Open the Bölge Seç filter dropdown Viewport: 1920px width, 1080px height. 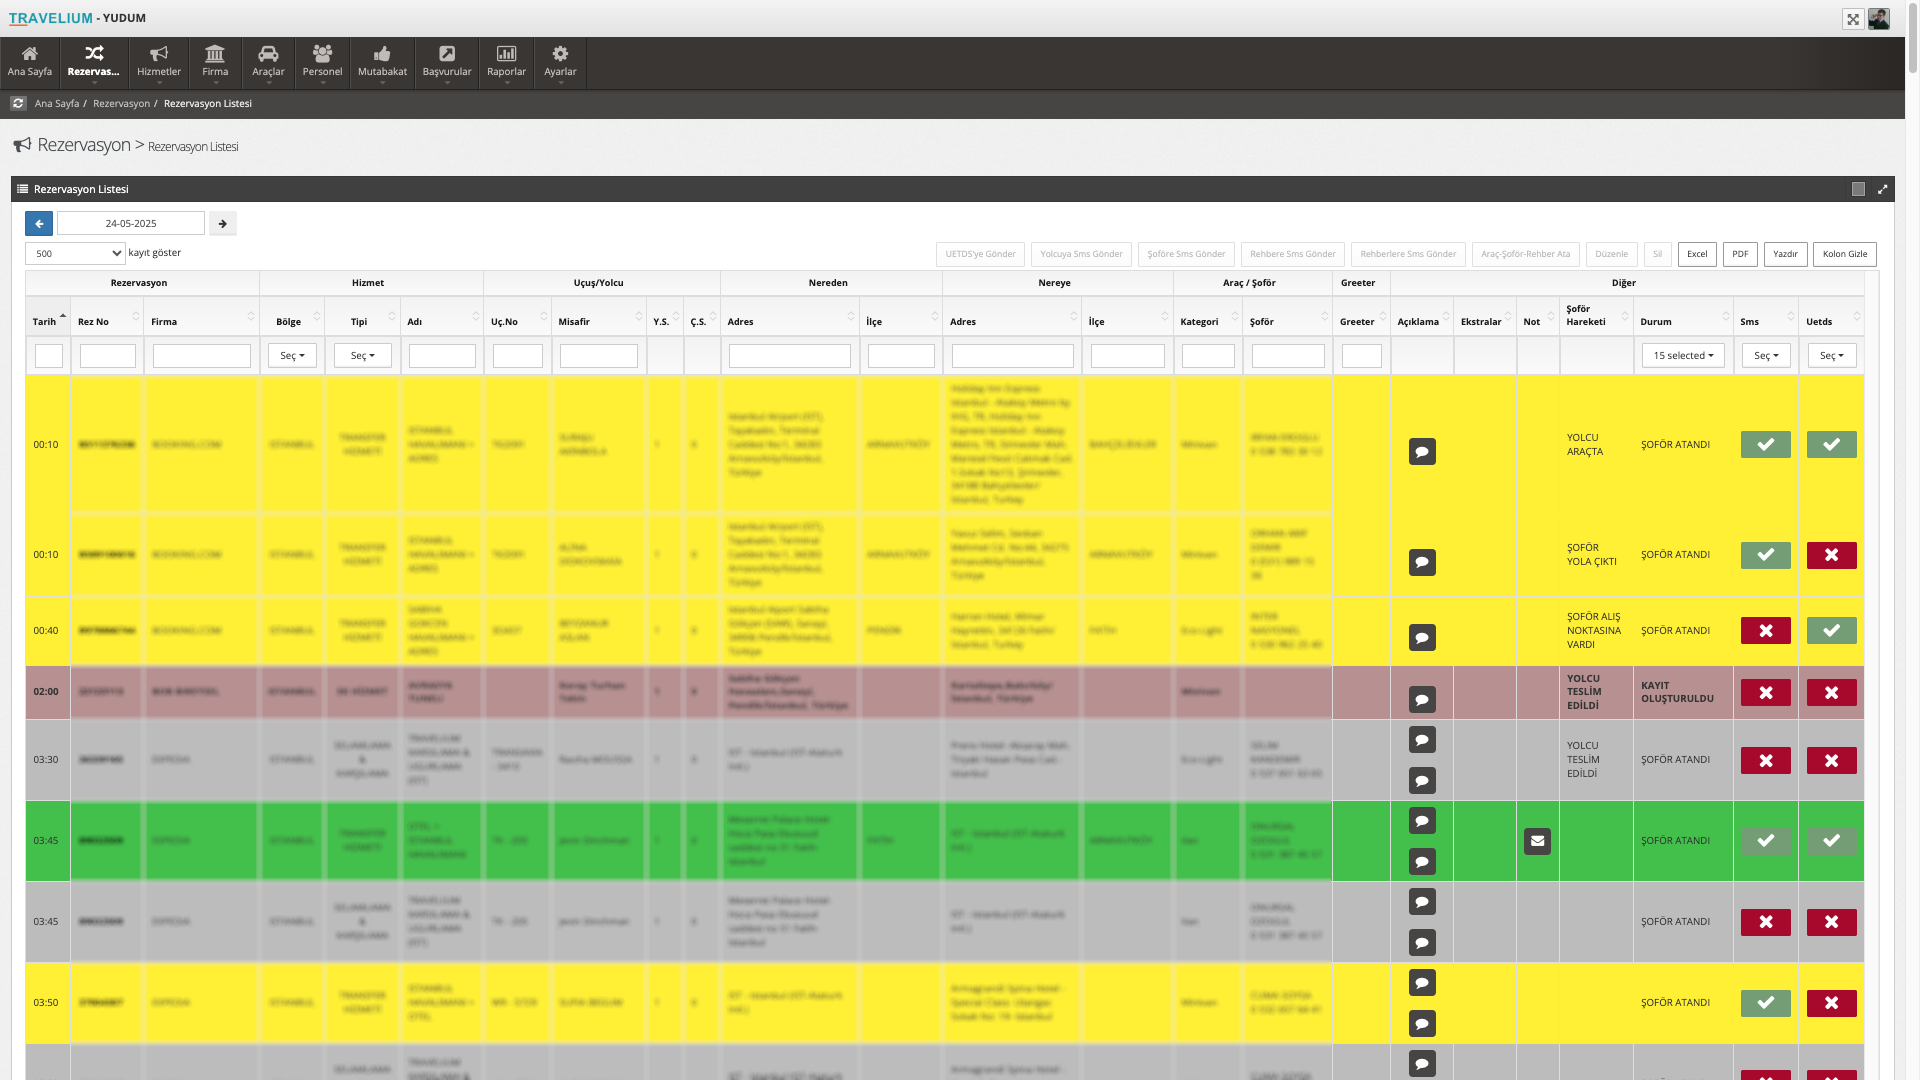pyautogui.click(x=292, y=356)
